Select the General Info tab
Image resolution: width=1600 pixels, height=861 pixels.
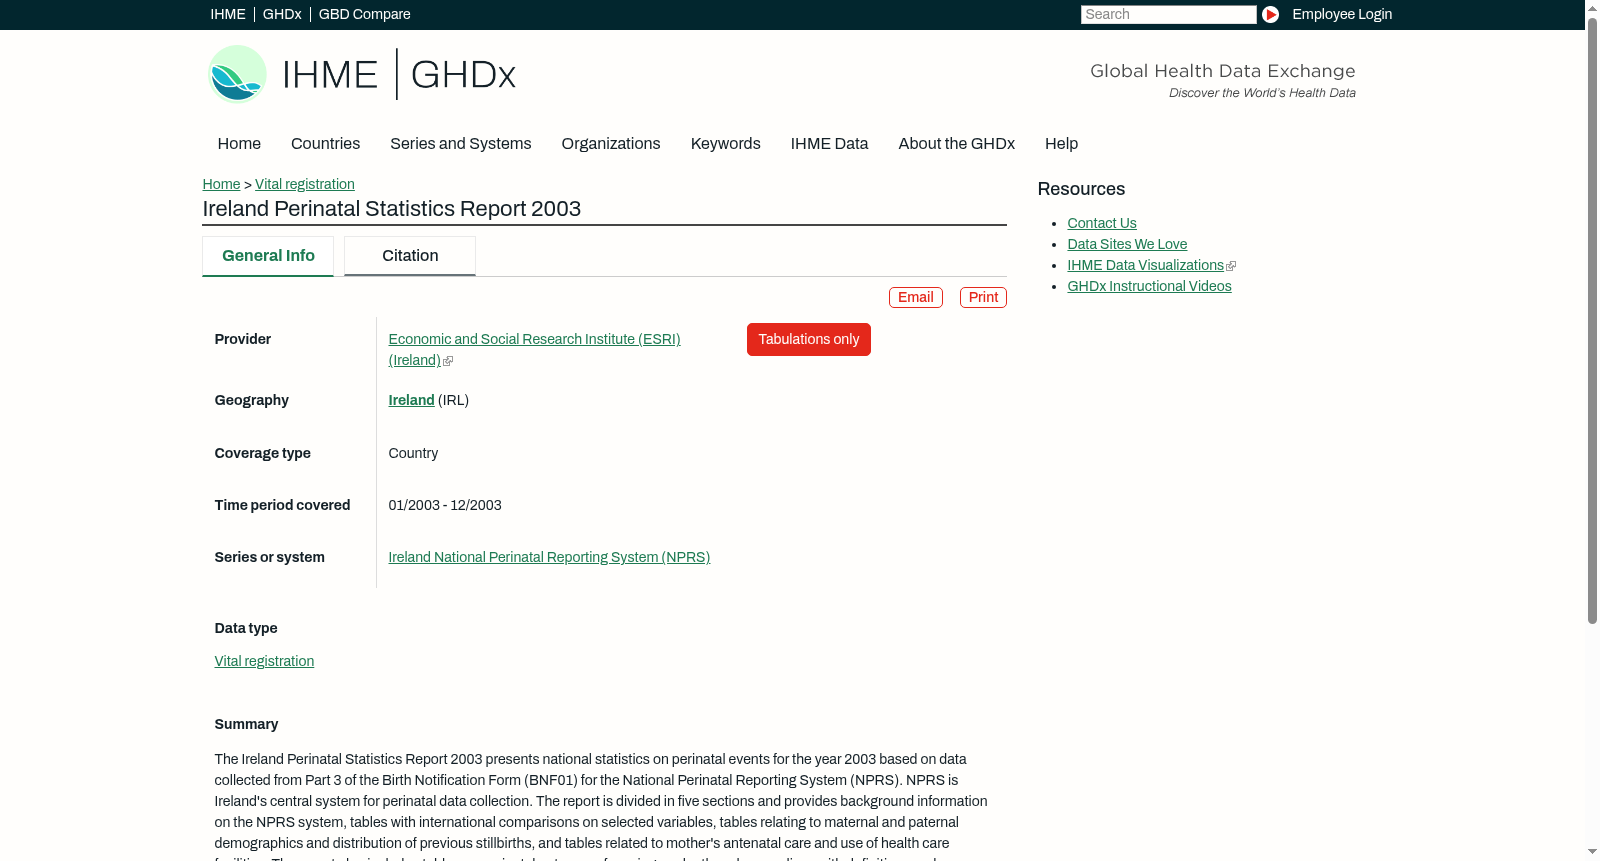tap(268, 256)
